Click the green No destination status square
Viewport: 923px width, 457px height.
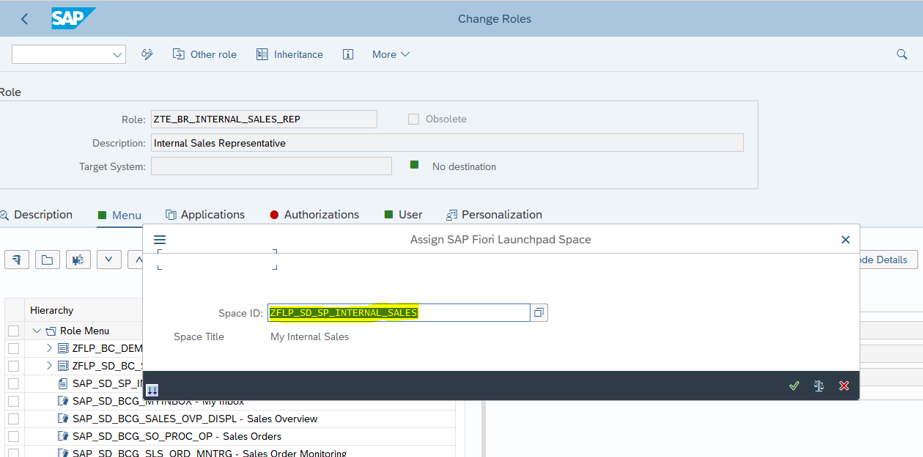pos(414,165)
